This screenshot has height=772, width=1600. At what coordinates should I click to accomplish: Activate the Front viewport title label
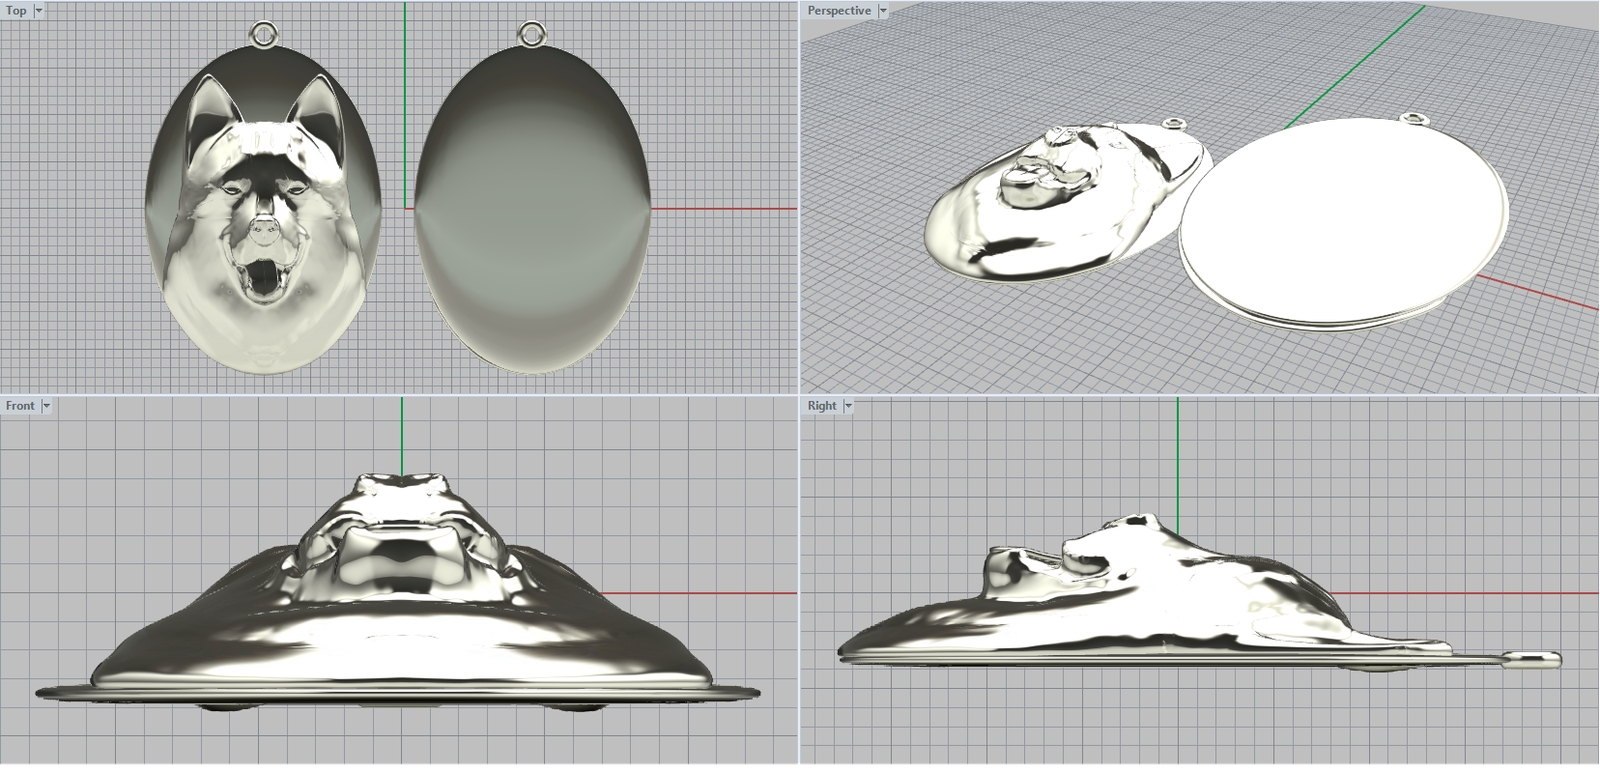pos(20,406)
